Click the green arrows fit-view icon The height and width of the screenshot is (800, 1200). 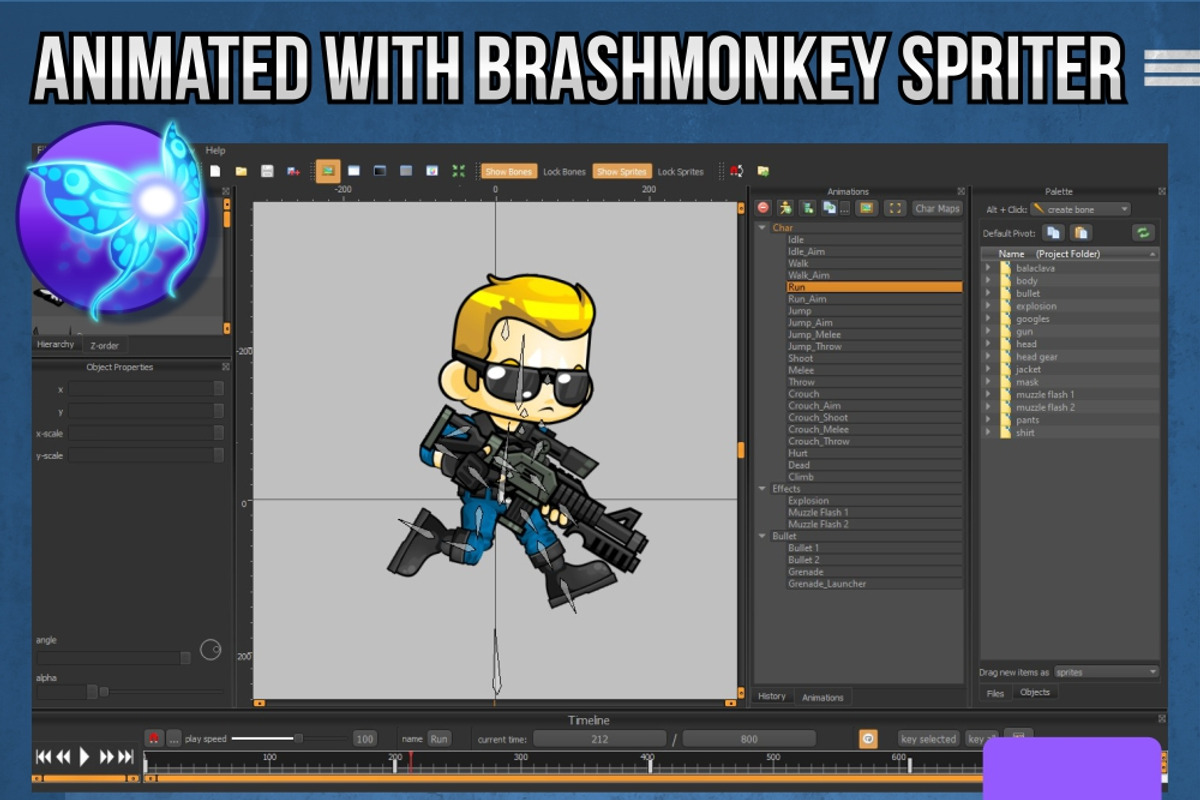point(458,171)
